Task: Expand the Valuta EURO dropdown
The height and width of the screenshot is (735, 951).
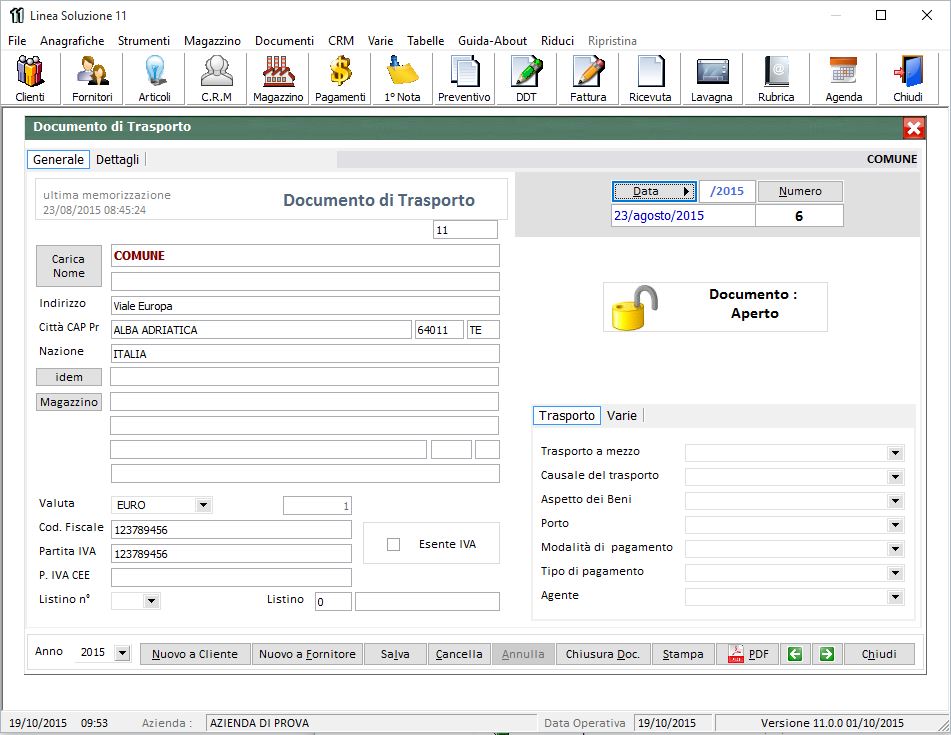Action: (203, 505)
